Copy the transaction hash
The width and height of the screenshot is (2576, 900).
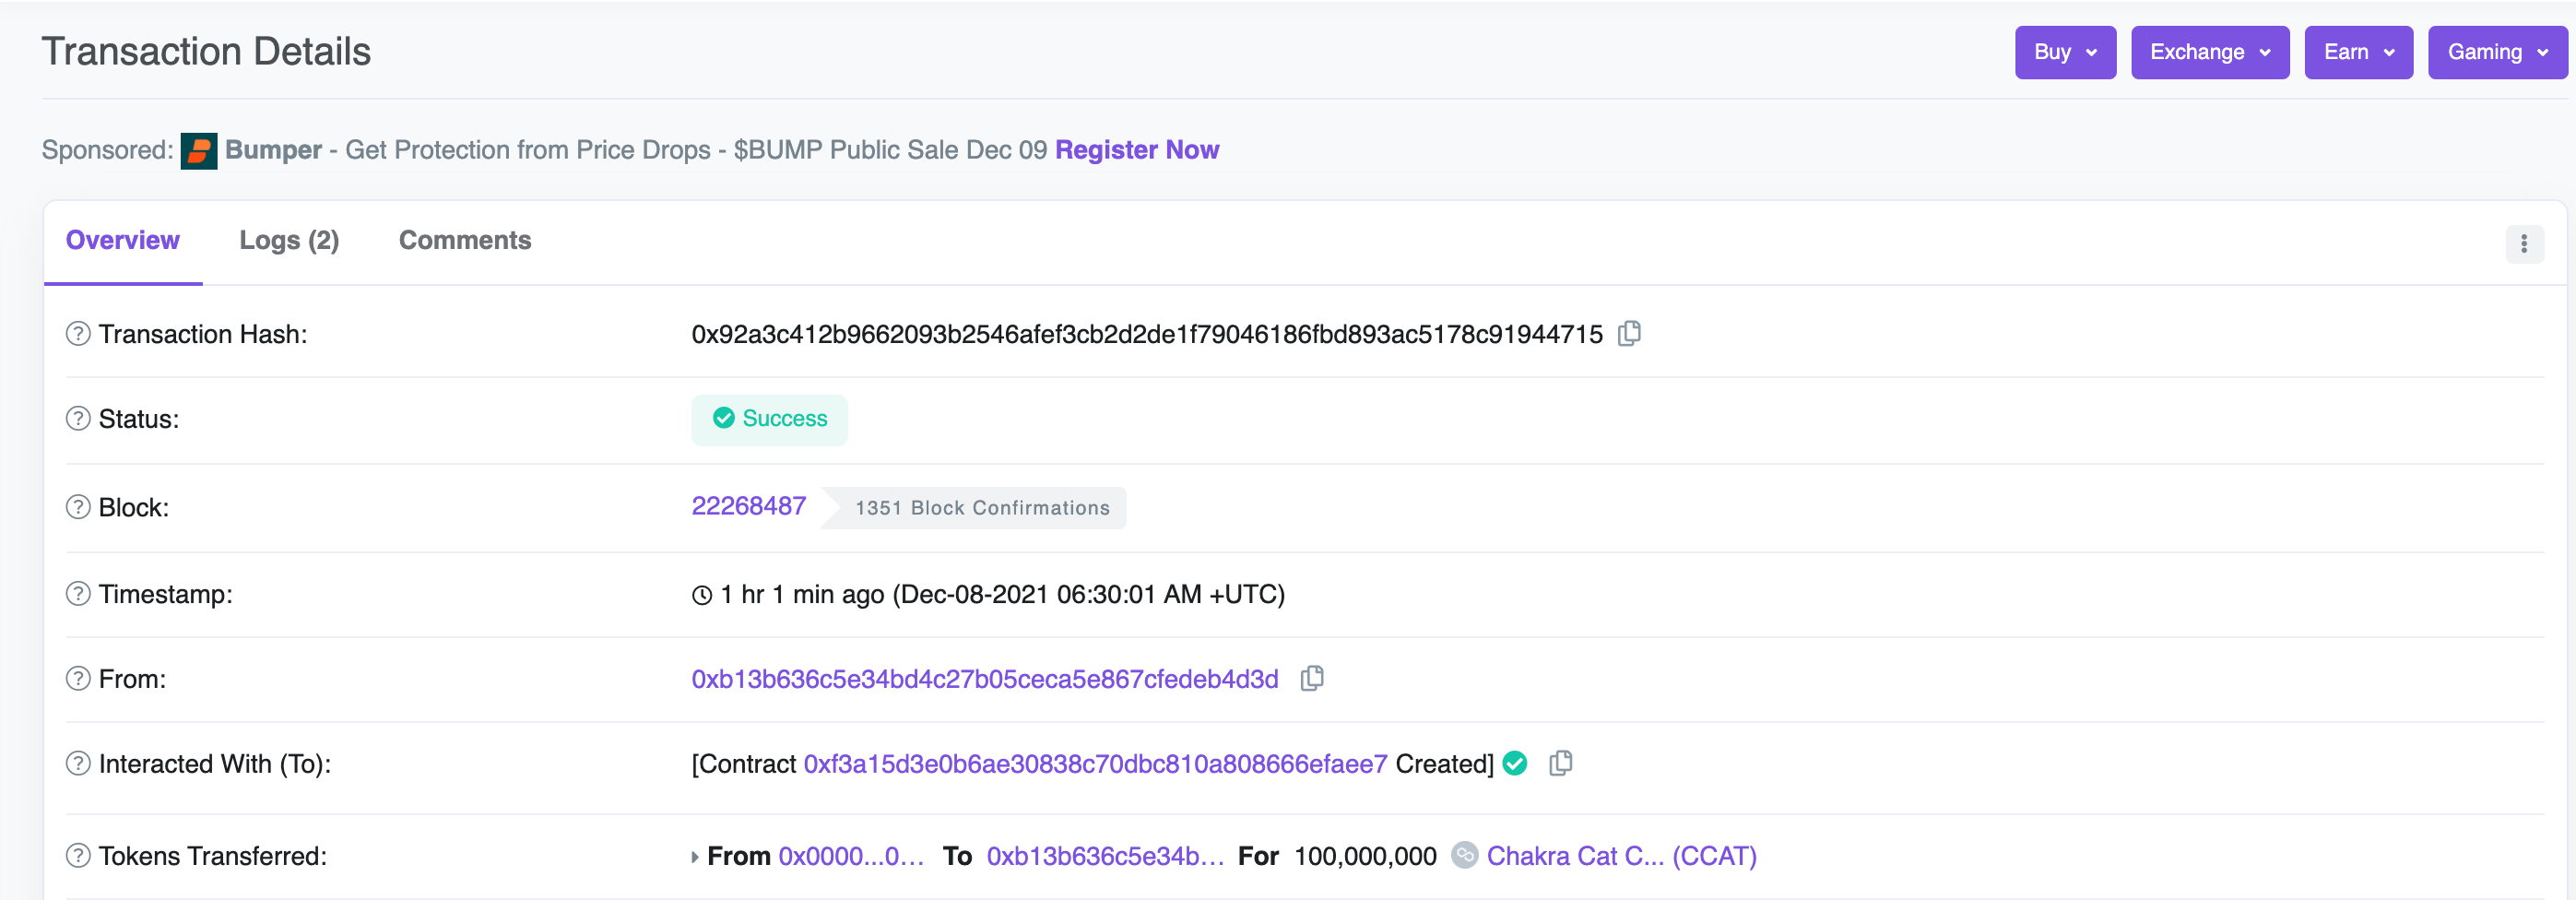click(1629, 334)
